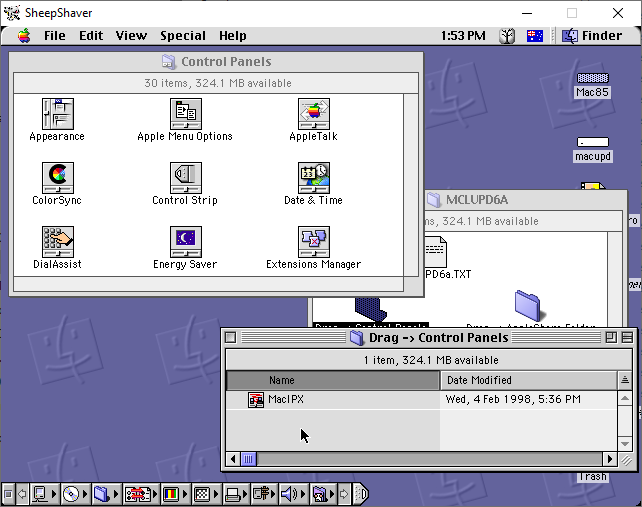Click zoom box of Drag -> Control Panels window
The height and width of the screenshot is (507, 642).
pos(611,337)
